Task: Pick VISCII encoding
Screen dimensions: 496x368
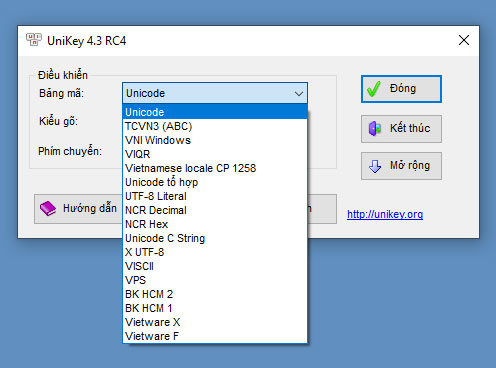Action: pos(215,266)
